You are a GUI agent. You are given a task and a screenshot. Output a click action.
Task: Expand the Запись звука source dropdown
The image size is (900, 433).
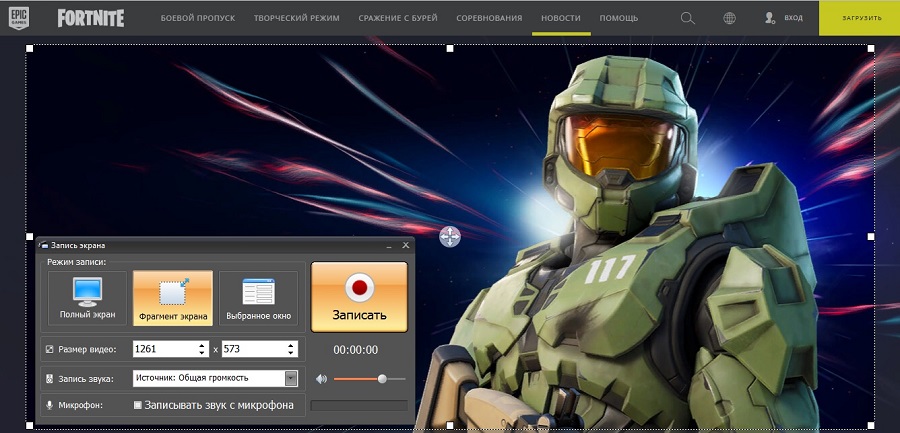click(x=291, y=378)
